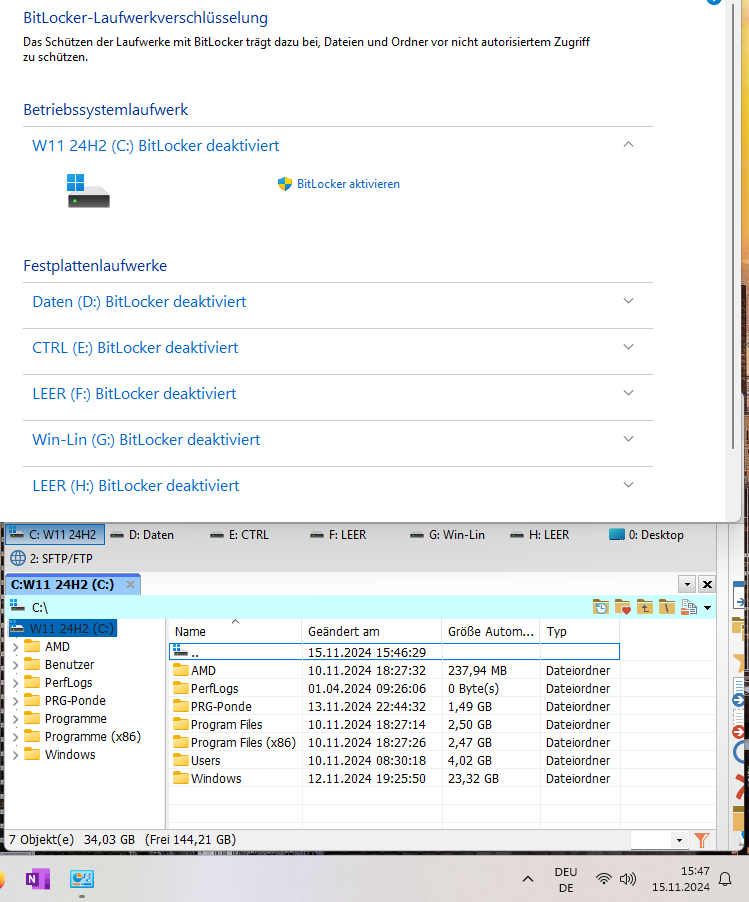Open the path bar options dropdown arrow
749x902 pixels.
708,607
